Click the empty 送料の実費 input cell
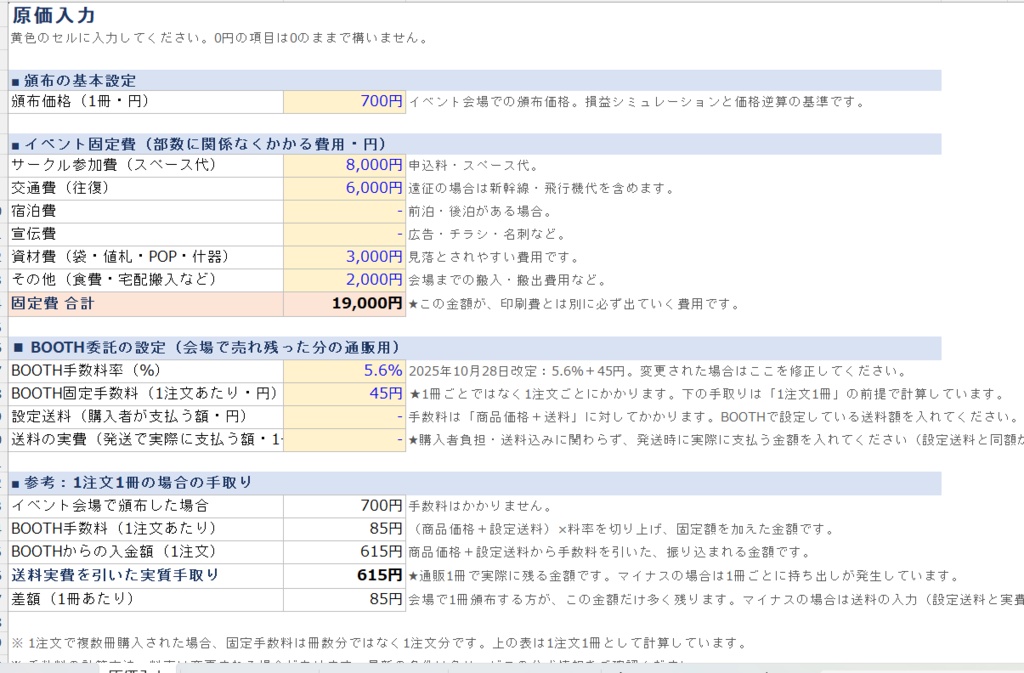 (344, 439)
